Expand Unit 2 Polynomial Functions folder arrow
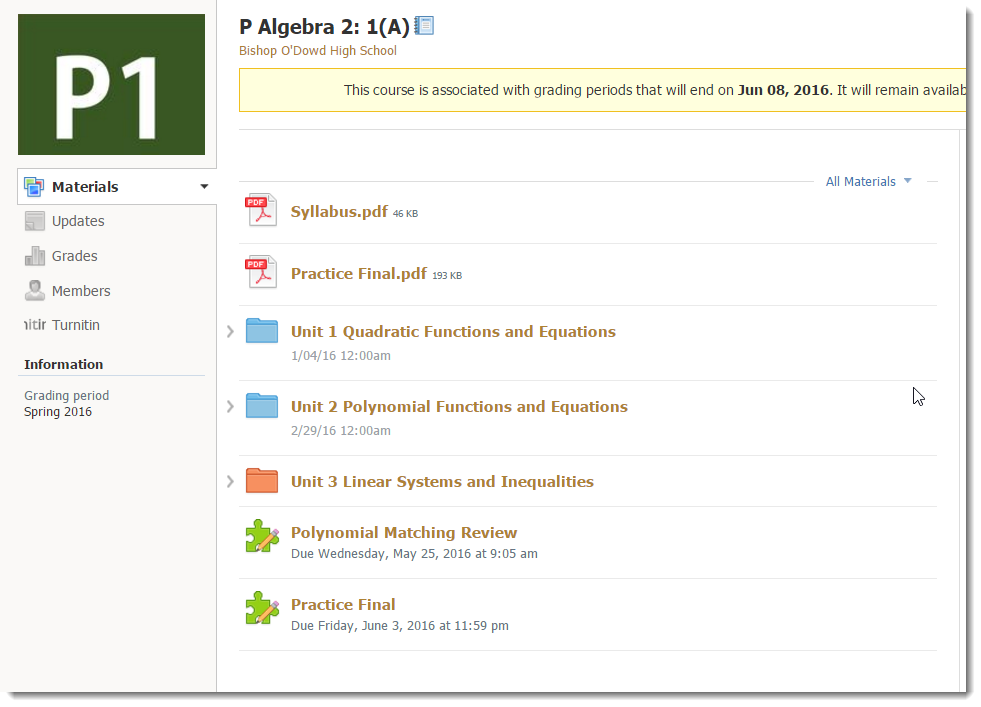Viewport: 981px width, 707px height. [x=230, y=406]
